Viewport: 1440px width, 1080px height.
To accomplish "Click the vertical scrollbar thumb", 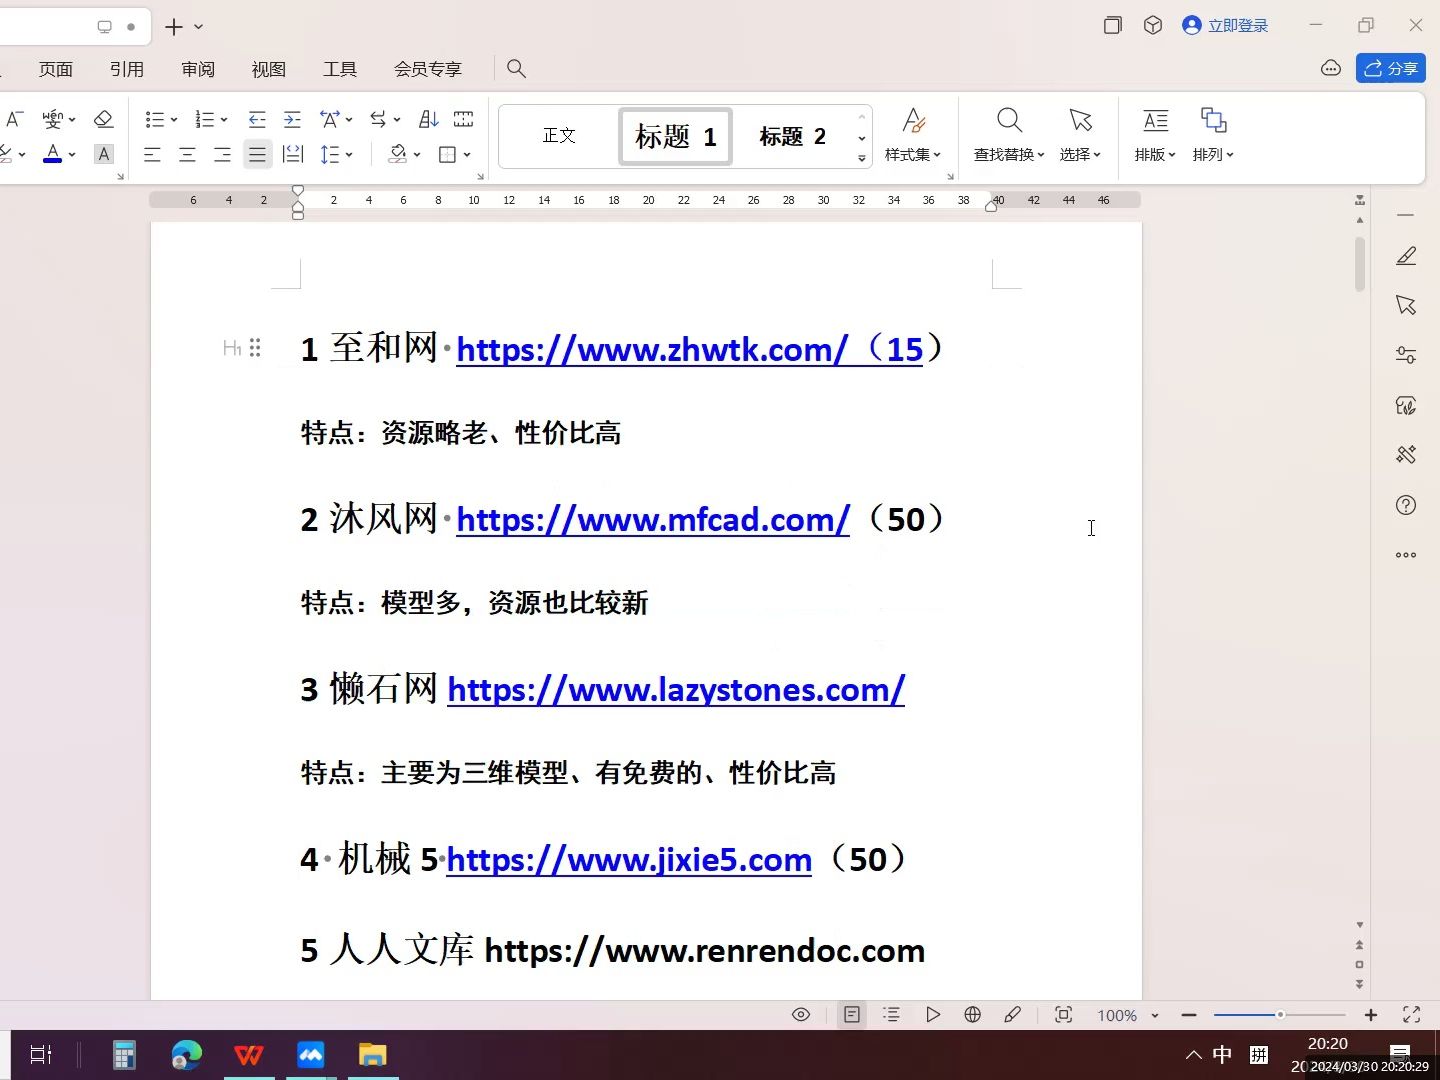I will point(1360,264).
